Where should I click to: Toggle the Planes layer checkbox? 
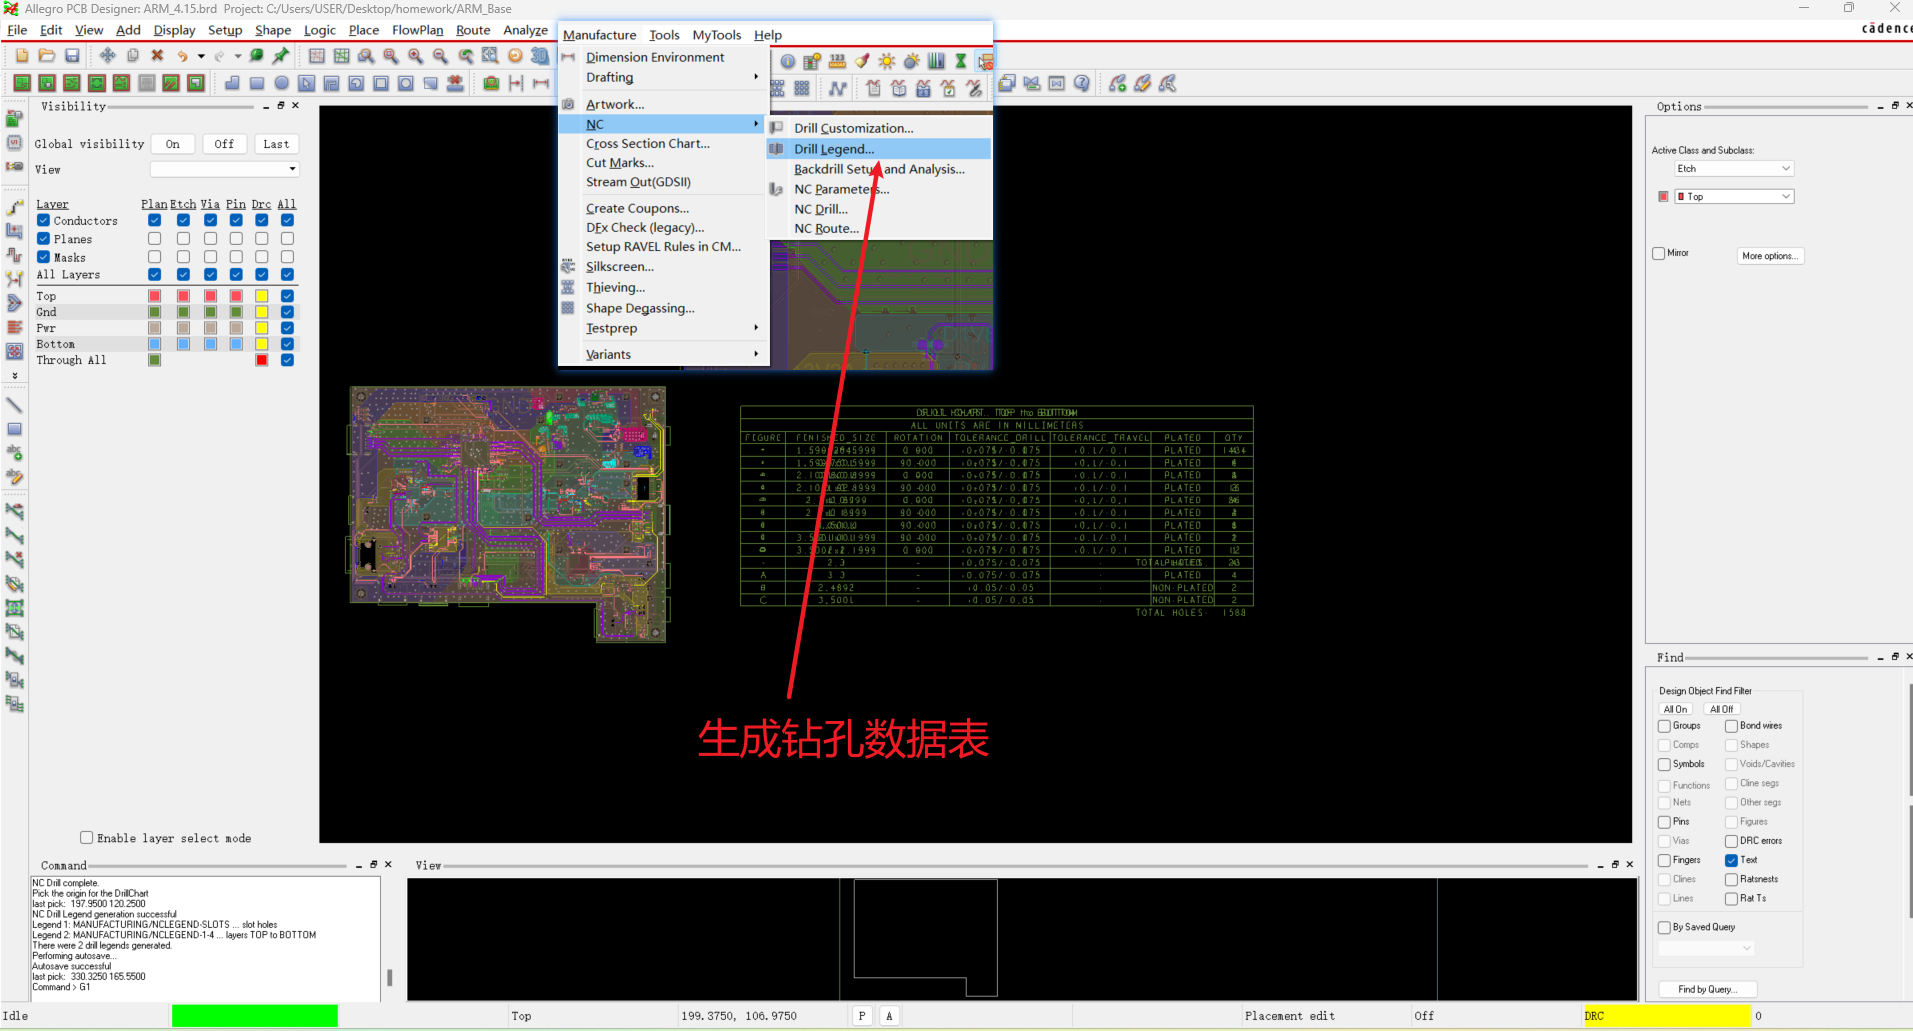pos(43,238)
